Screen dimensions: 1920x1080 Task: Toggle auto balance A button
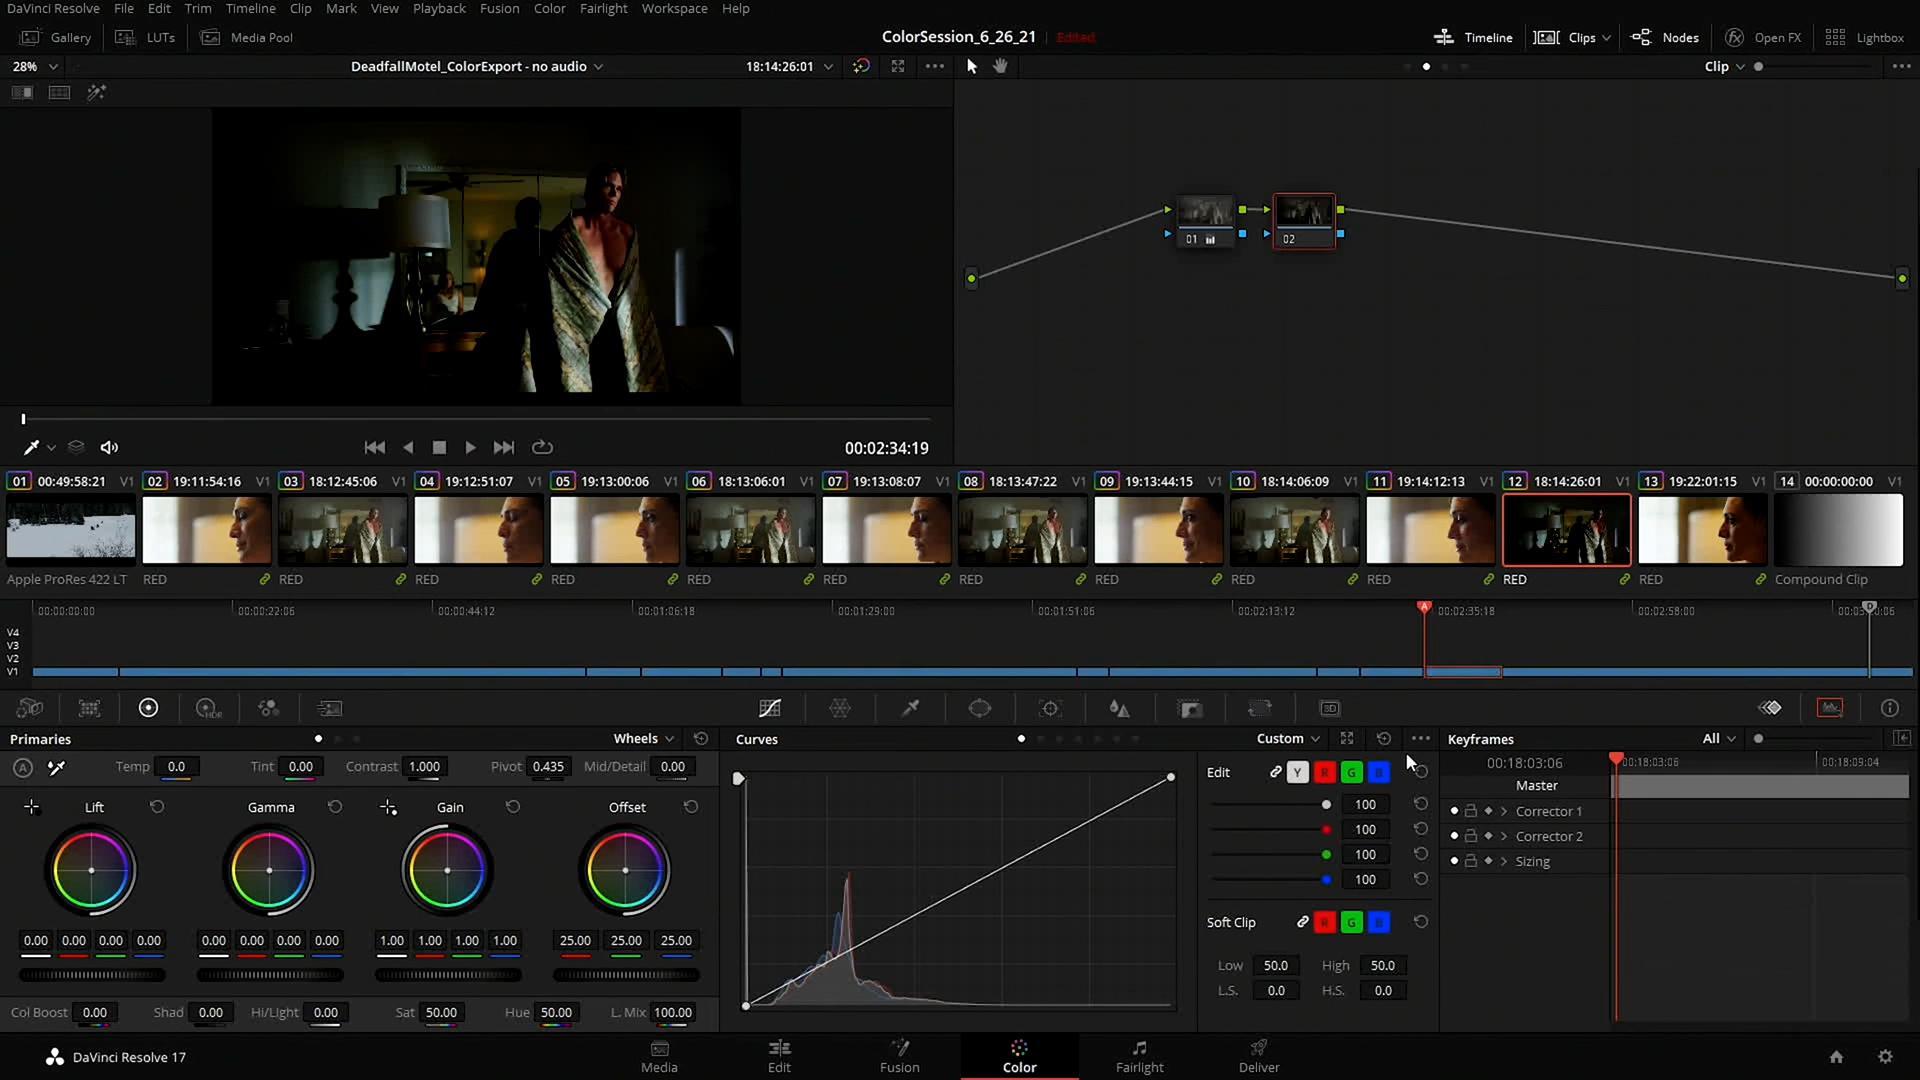pyautogui.click(x=22, y=767)
